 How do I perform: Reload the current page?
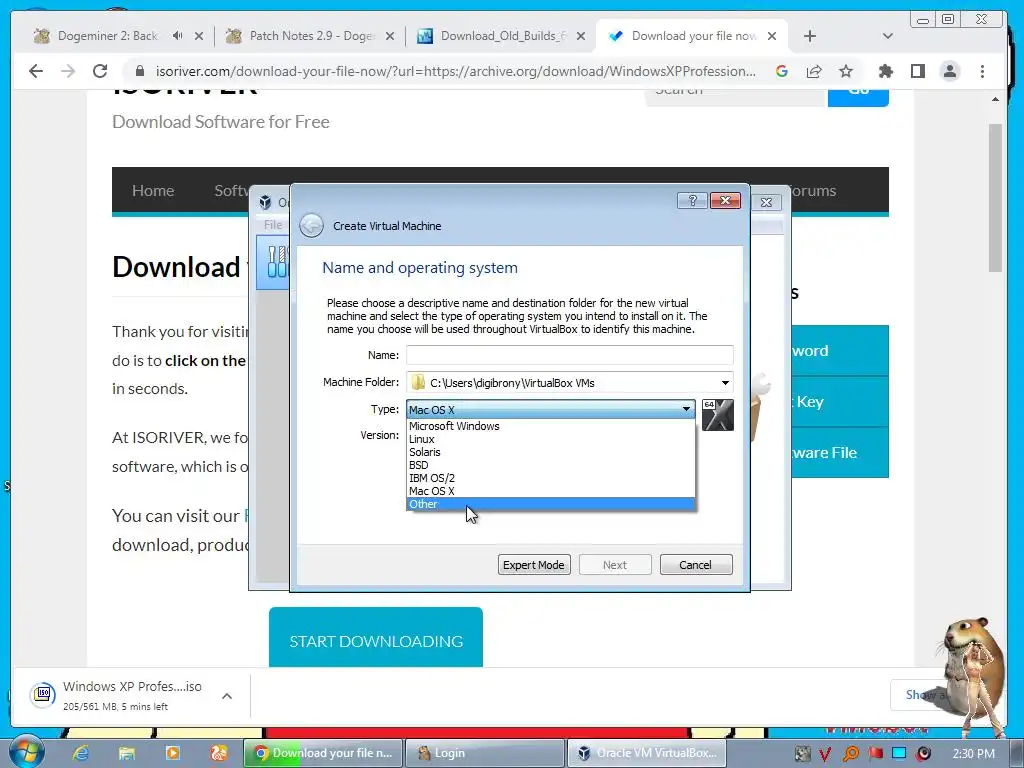(x=100, y=71)
